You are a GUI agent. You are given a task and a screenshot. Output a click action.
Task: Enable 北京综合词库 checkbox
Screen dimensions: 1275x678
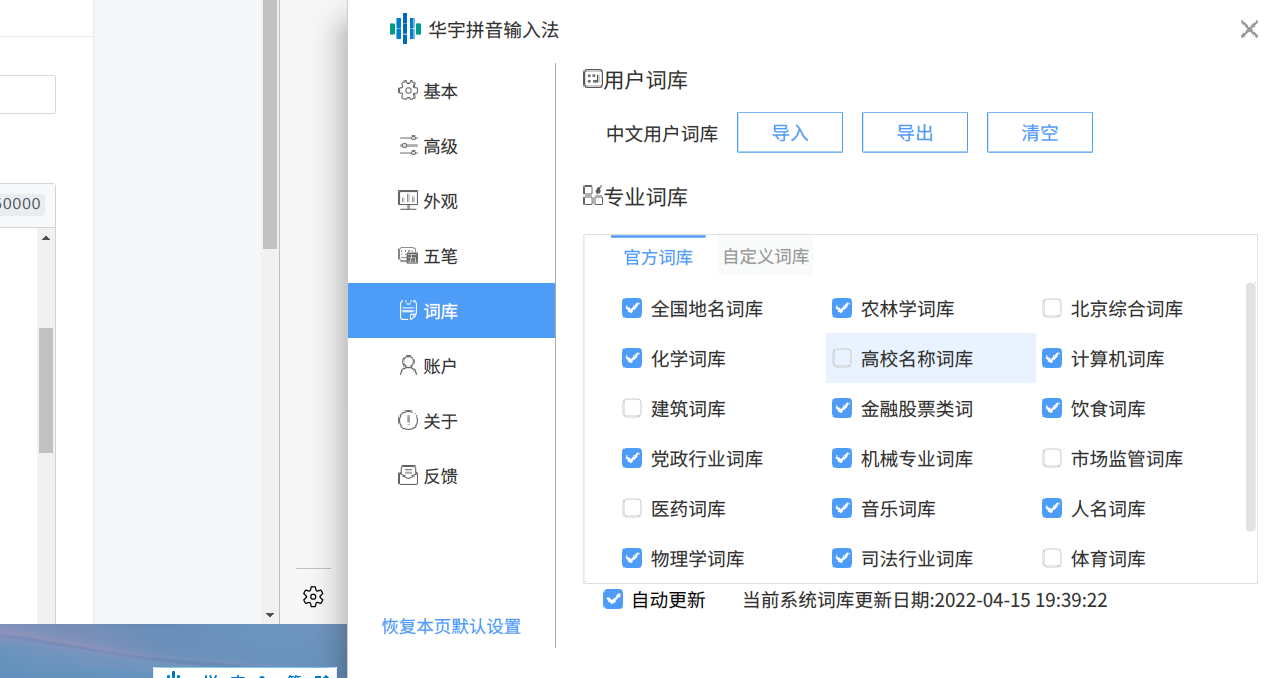click(x=1052, y=308)
